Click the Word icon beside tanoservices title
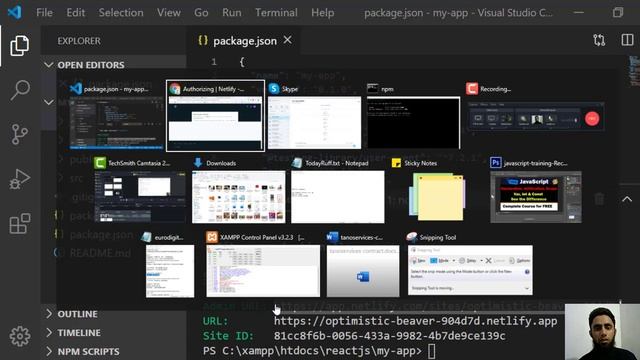The image size is (640, 360). (333, 237)
